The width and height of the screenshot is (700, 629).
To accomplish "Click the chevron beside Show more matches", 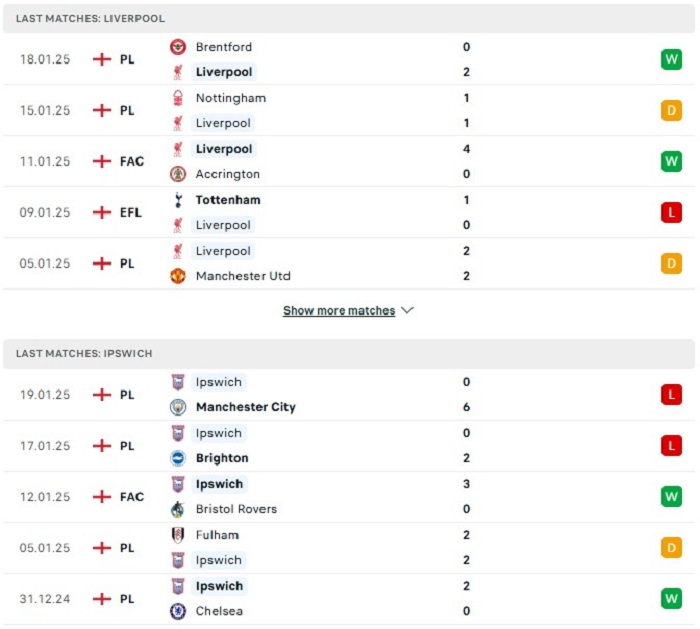I will [x=407, y=310].
